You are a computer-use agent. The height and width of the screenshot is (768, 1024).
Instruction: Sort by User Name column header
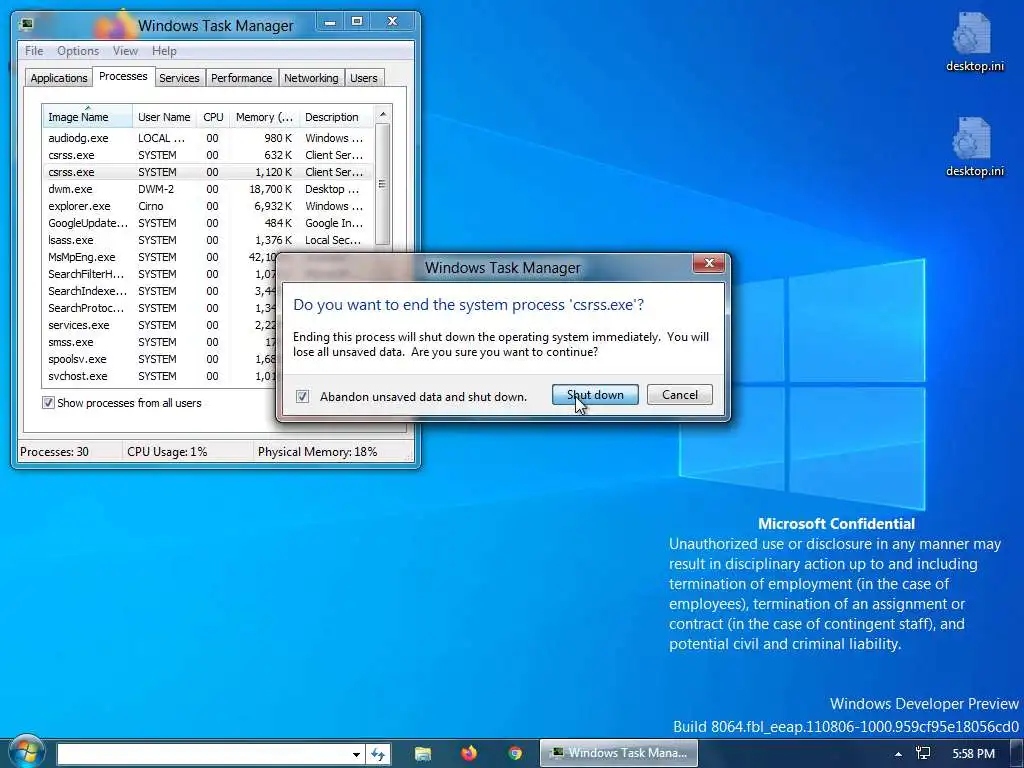tap(164, 117)
